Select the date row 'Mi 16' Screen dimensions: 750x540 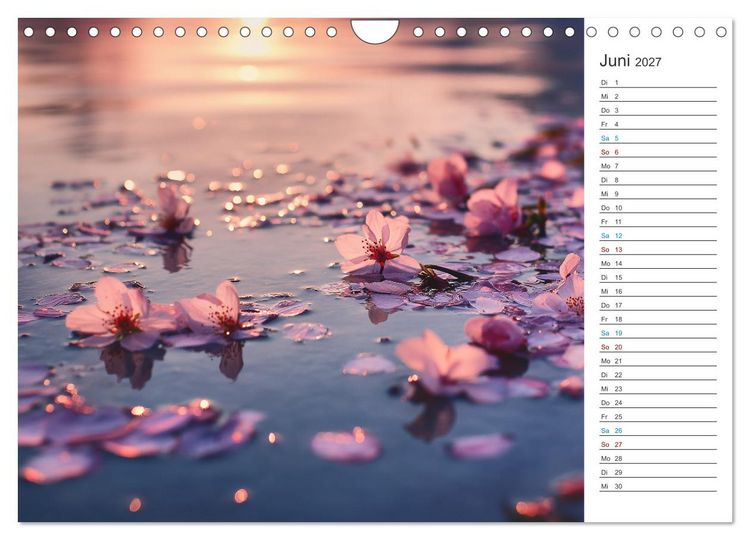658,291
